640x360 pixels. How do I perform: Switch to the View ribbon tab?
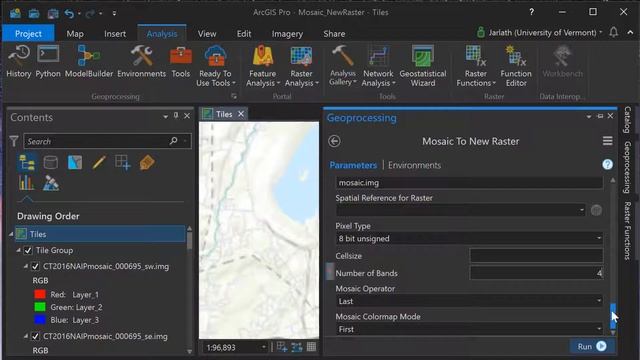[207, 34]
